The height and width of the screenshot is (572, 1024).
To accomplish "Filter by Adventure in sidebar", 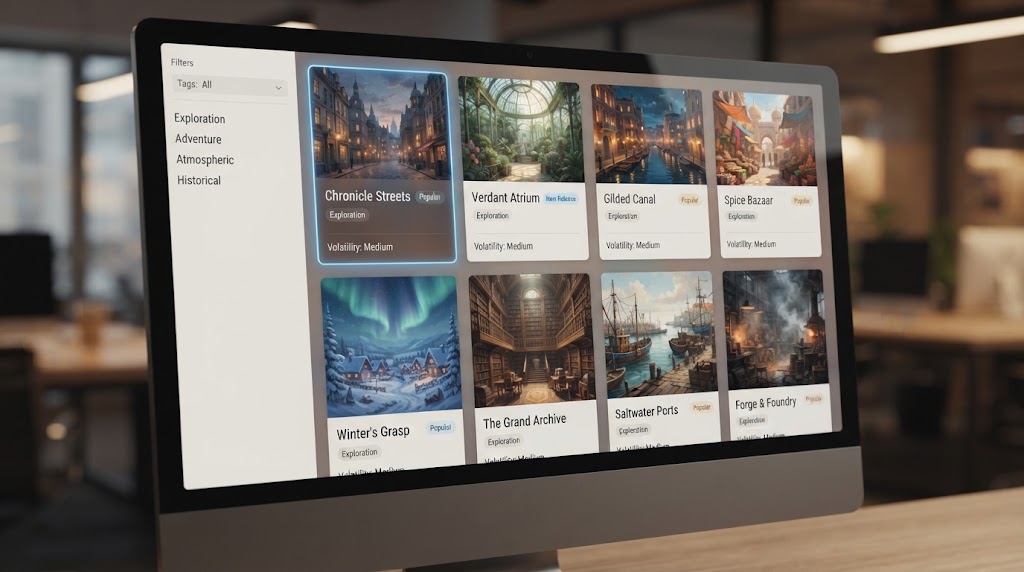I will pyautogui.click(x=198, y=138).
